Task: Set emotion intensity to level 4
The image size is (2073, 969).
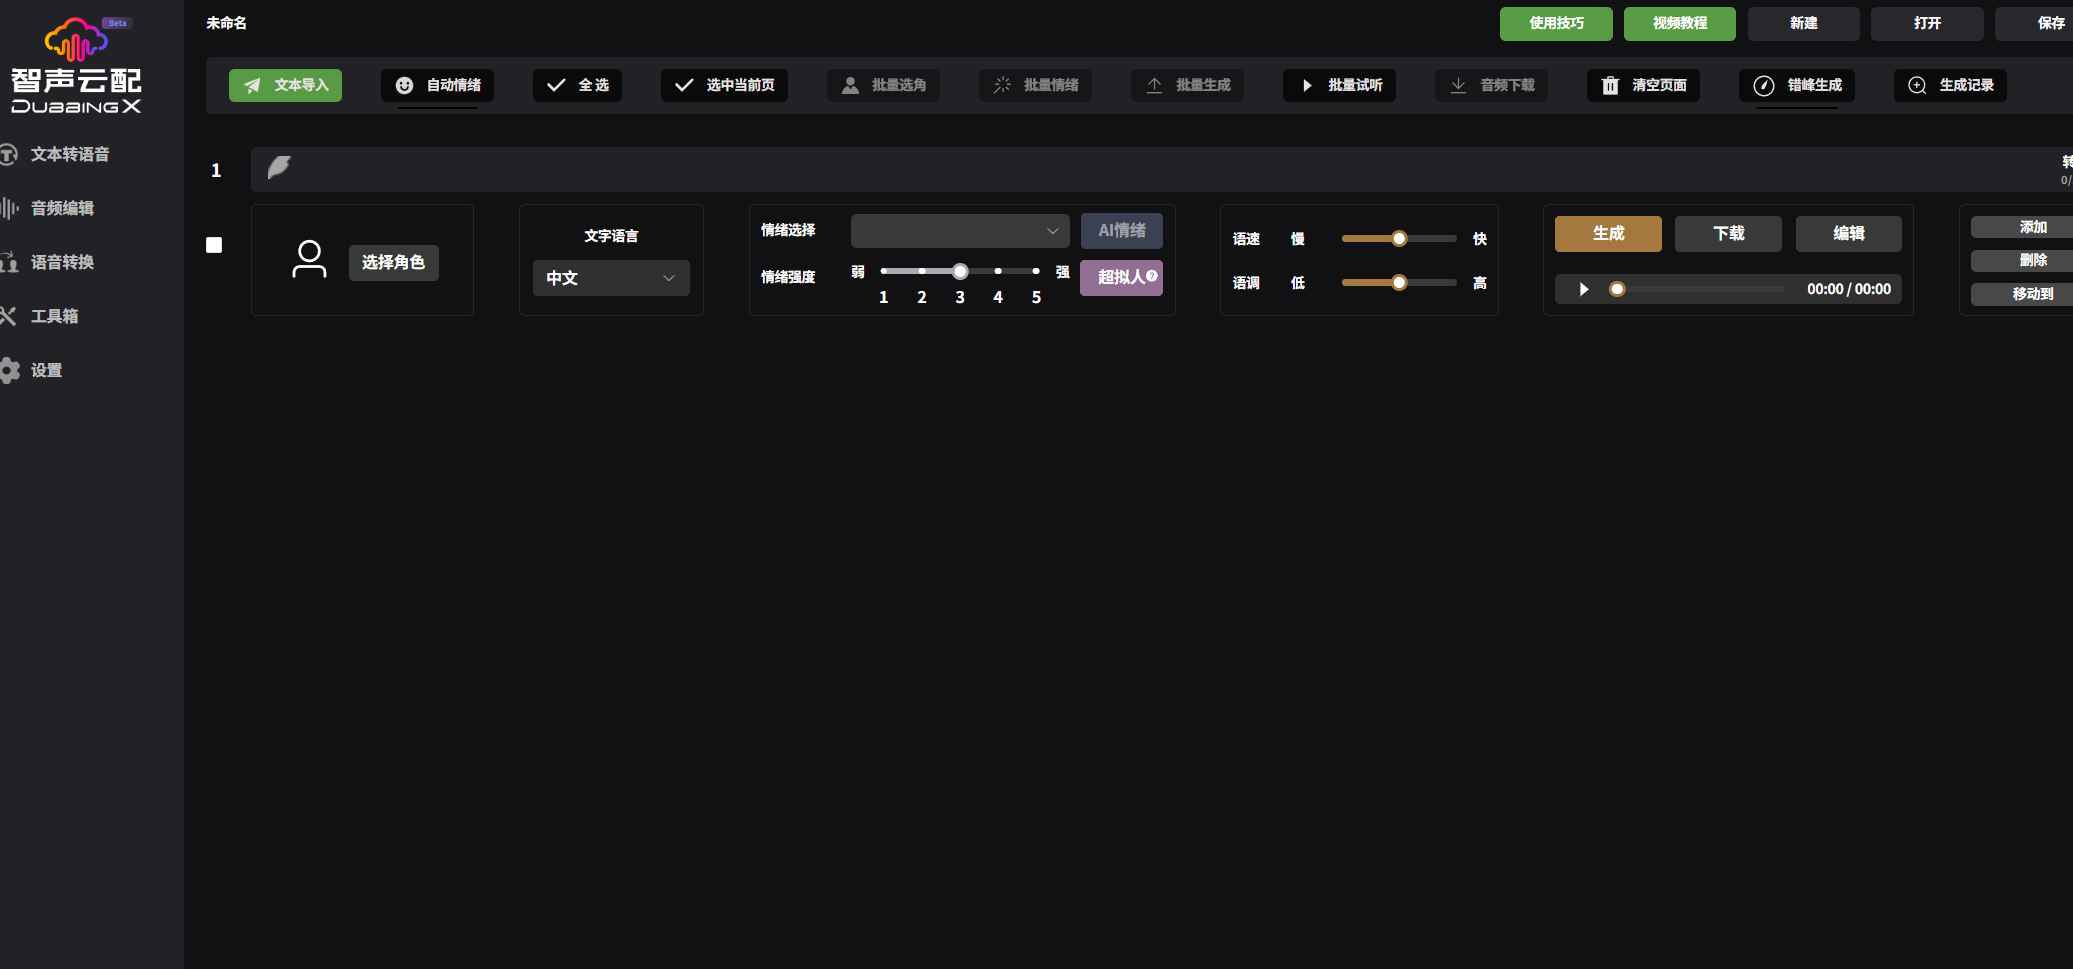Action: pos(998,271)
